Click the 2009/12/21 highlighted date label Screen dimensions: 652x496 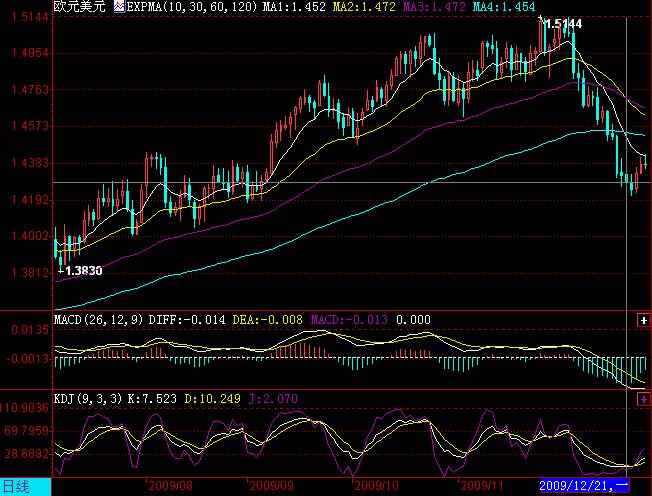tap(584, 485)
